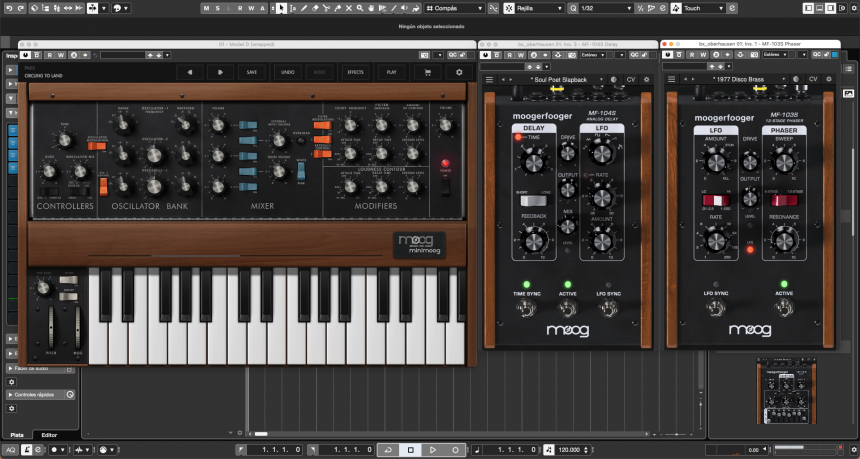Viewport: 860px width, 459px height.
Task: Select the Draw pencil tool
Action: click(303, 8)
